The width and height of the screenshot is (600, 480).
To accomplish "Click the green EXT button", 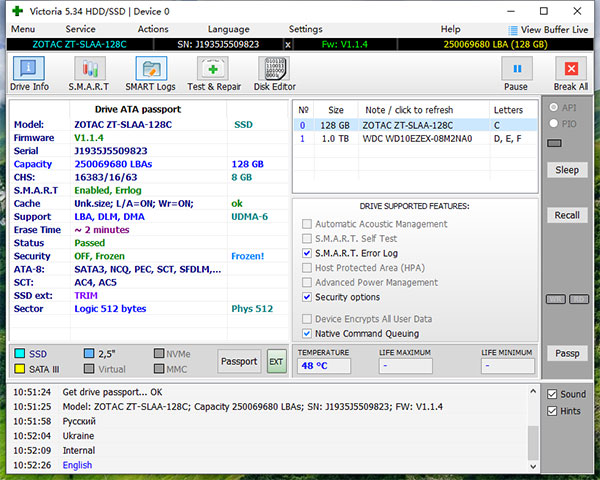I will [276, 362].
